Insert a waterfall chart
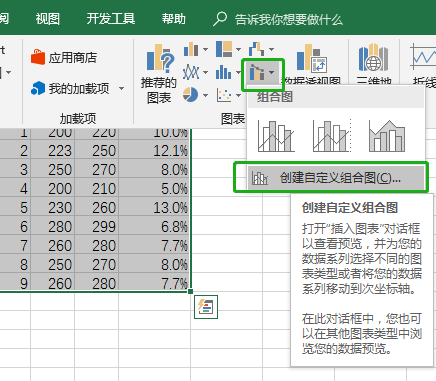Image resolution: width=436 pixels, height=381 pixels. point(257,49)
